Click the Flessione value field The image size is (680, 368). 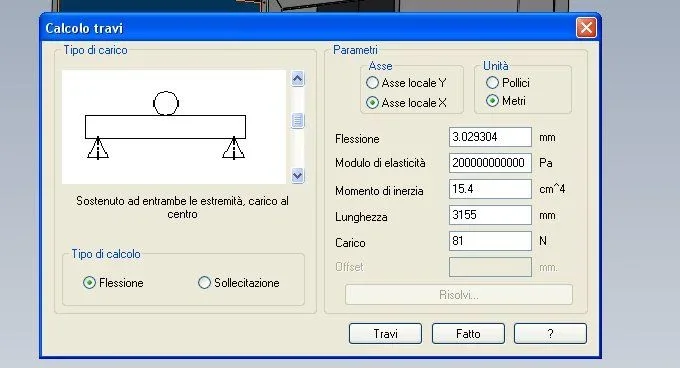(x=490, y=137)
